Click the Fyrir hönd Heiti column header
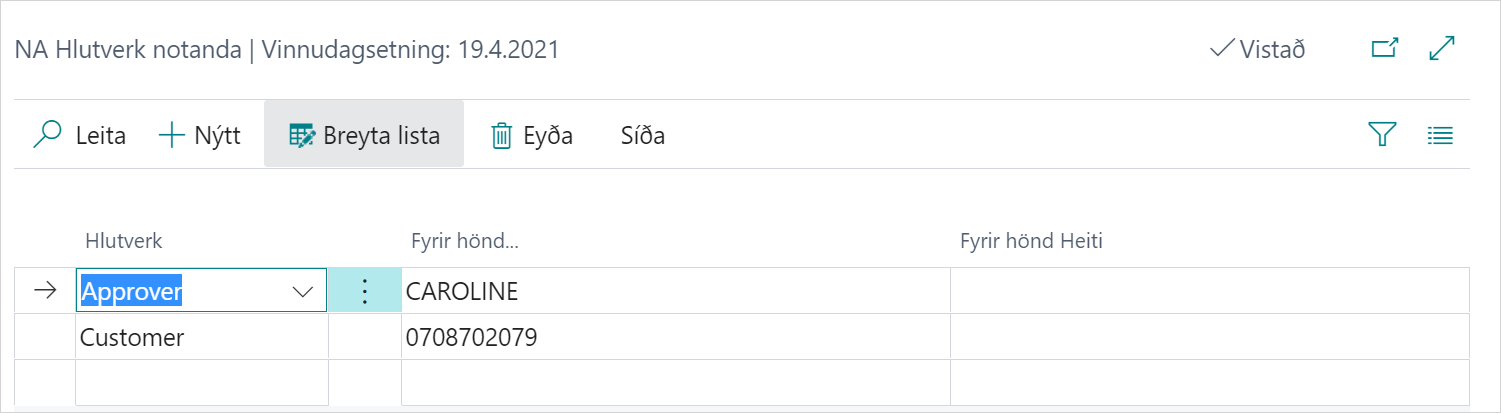 (1031, 241)
